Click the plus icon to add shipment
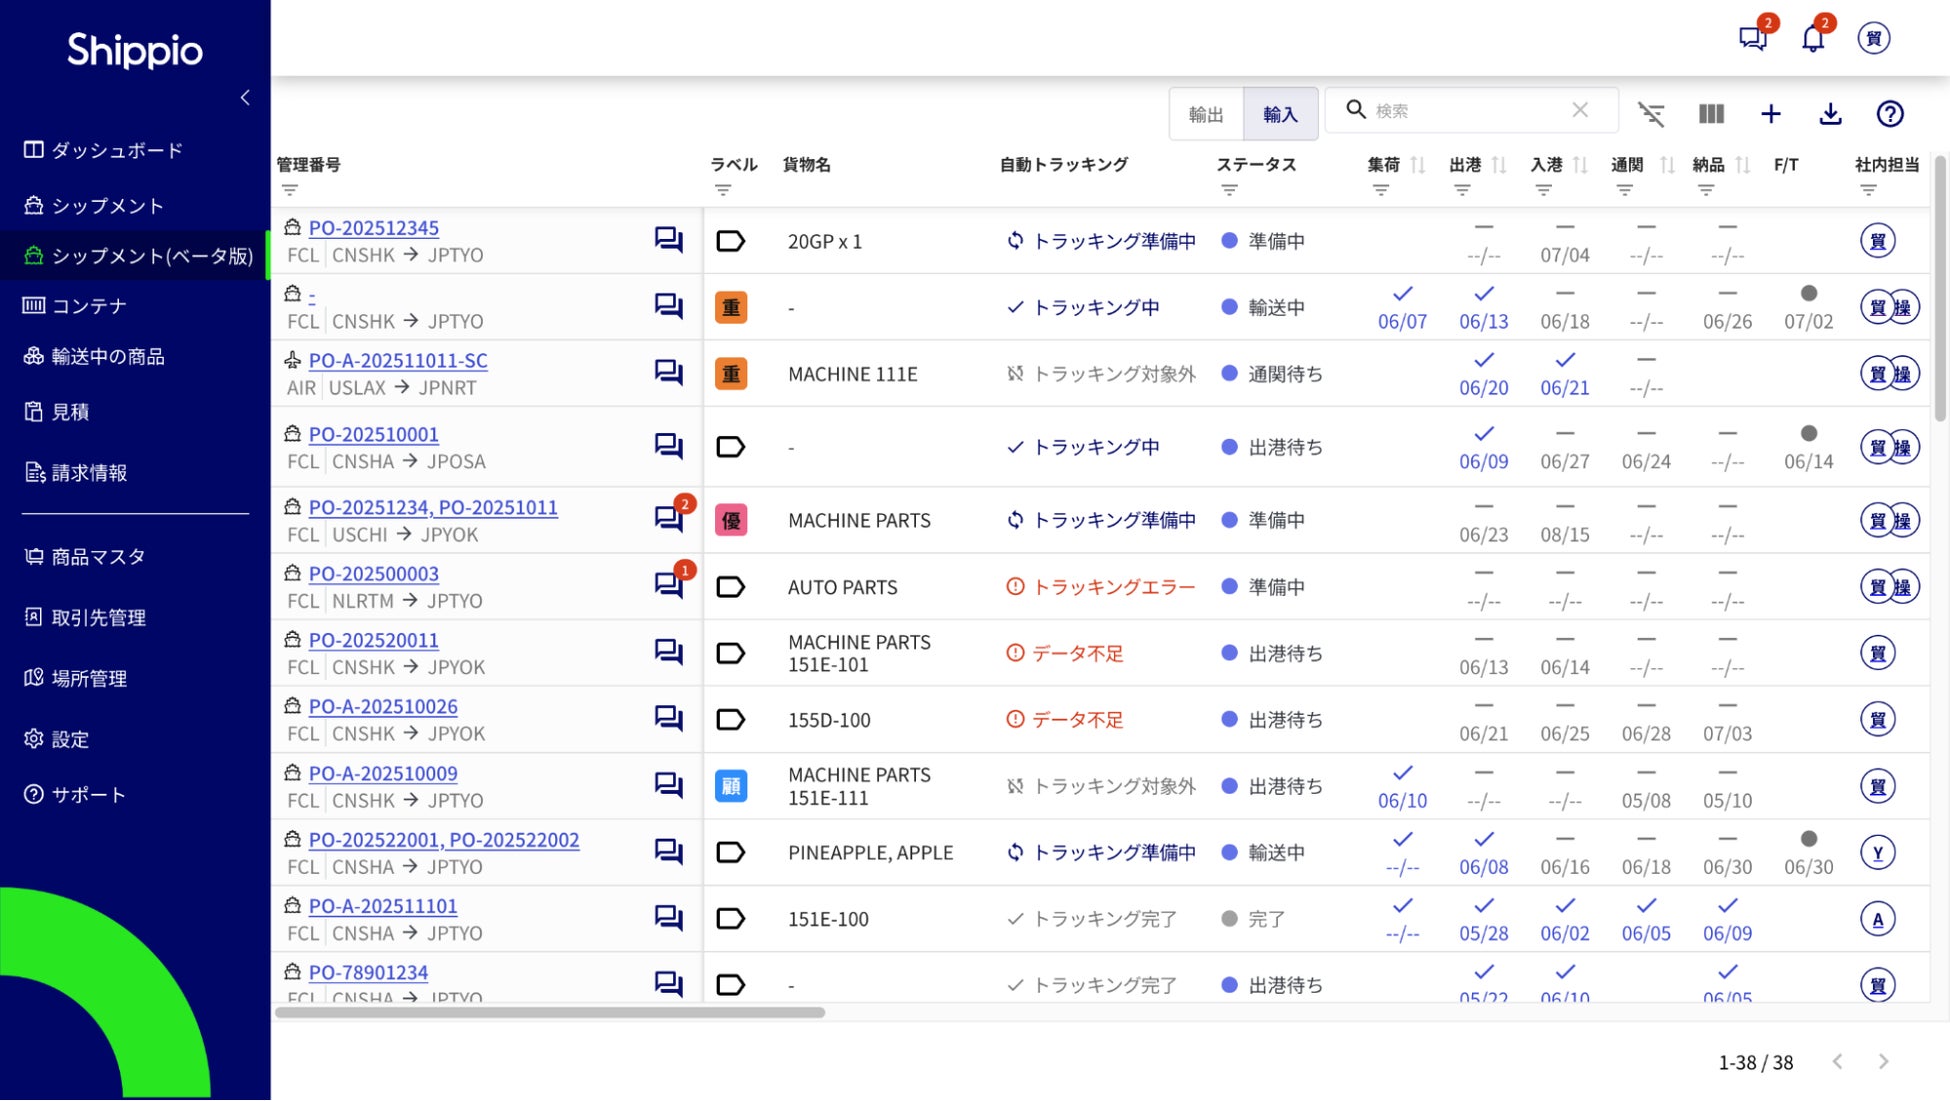The image size is (1950, 1101). click(x=1770, y=114)
